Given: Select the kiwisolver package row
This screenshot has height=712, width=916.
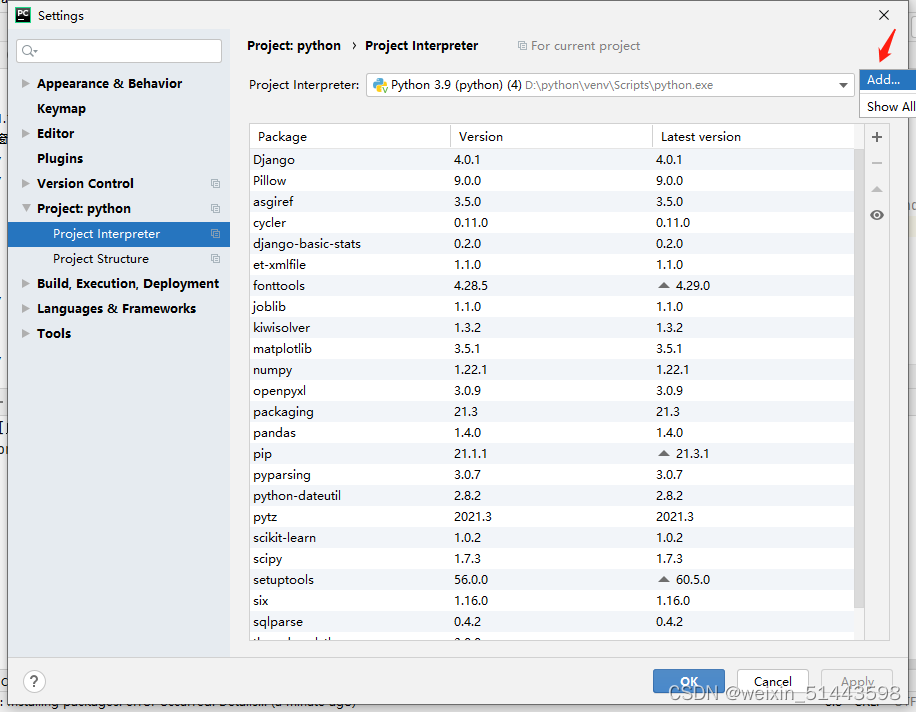Looking at the screenshot, I should coord(551,328).
